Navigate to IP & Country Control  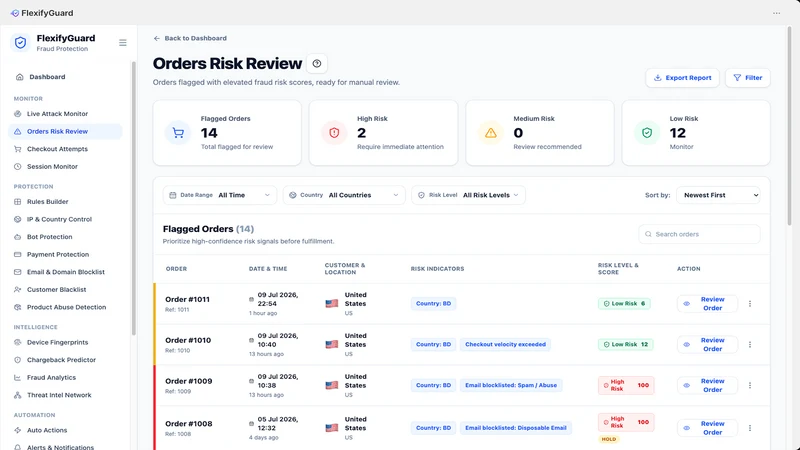pyautogui.click(x=65, y=219)
